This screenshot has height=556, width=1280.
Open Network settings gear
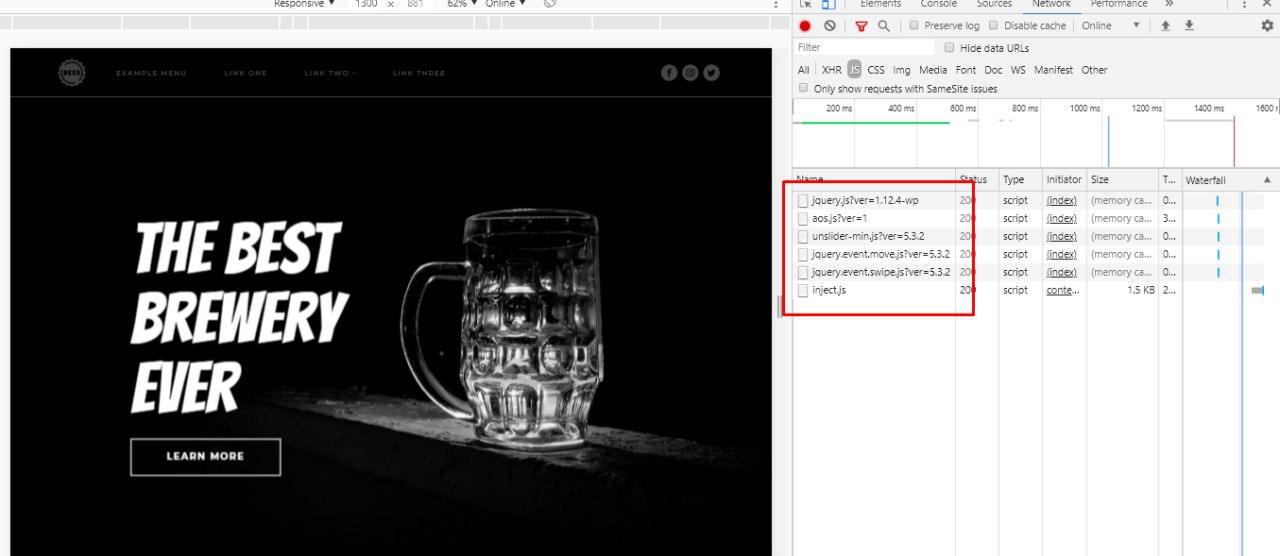[1267, 26]
